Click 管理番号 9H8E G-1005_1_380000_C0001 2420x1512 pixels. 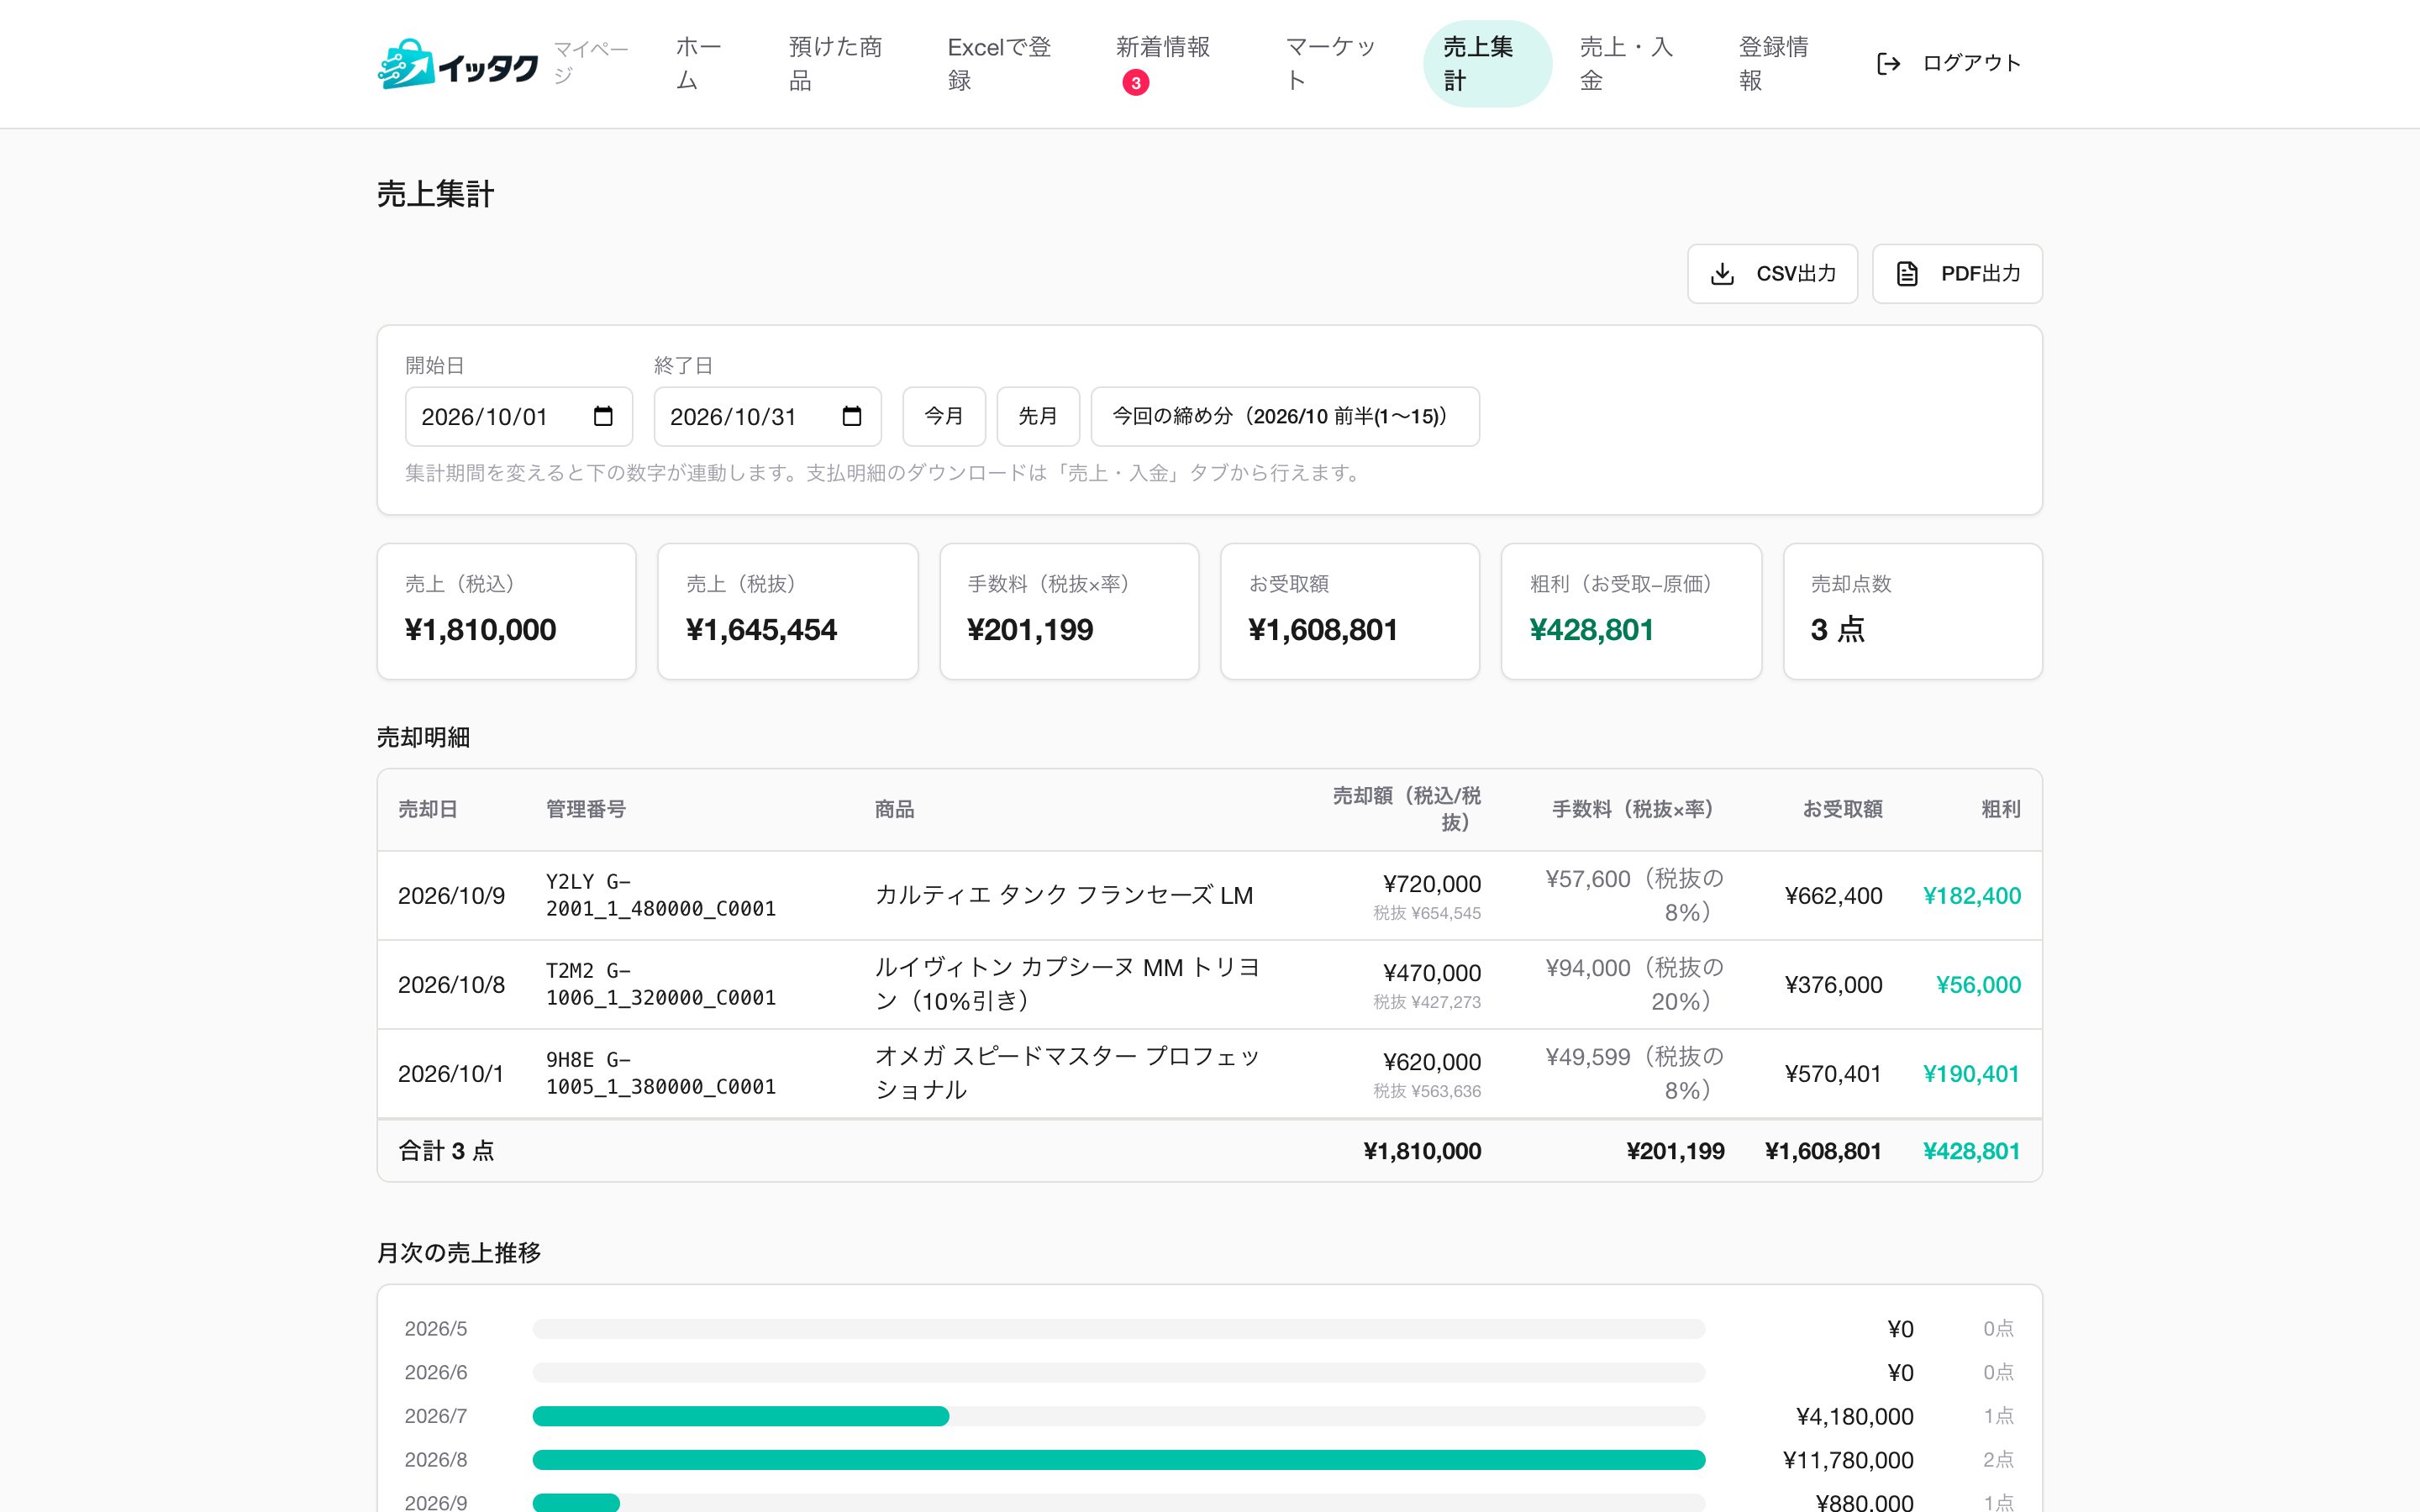pos(661,1073)
